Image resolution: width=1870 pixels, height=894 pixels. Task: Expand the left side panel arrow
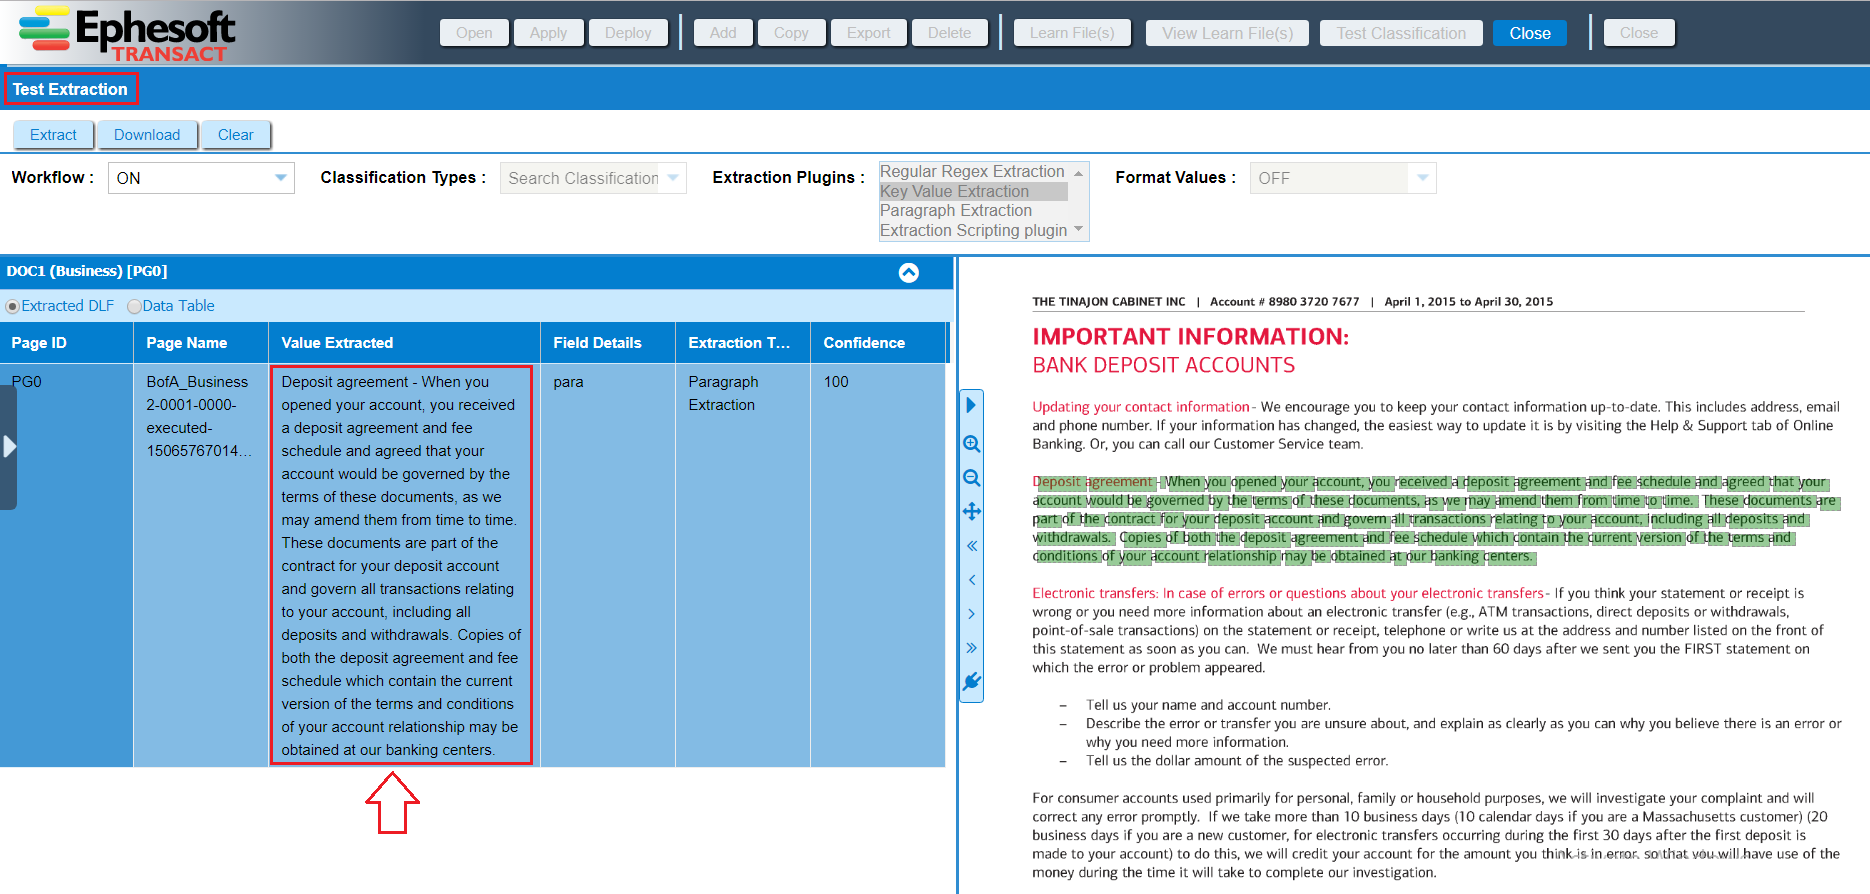tap(9, 446)
